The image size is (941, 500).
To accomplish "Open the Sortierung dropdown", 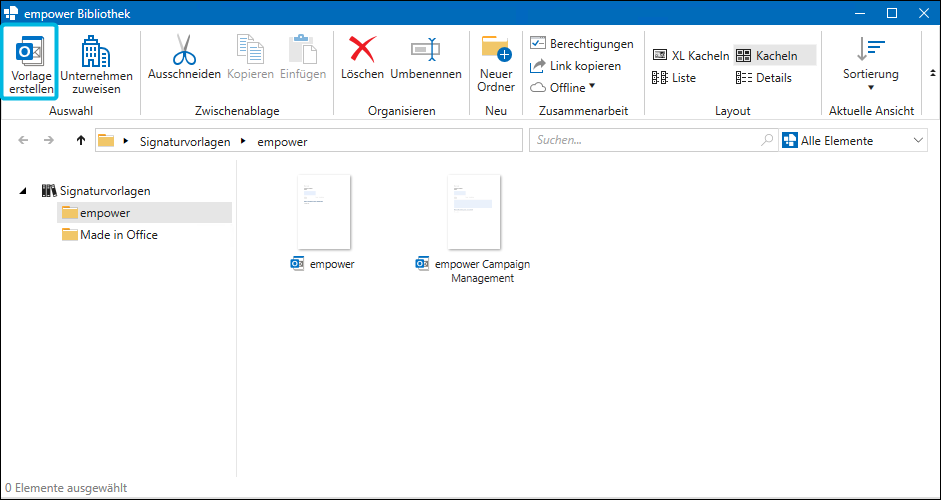I will 871,64.
